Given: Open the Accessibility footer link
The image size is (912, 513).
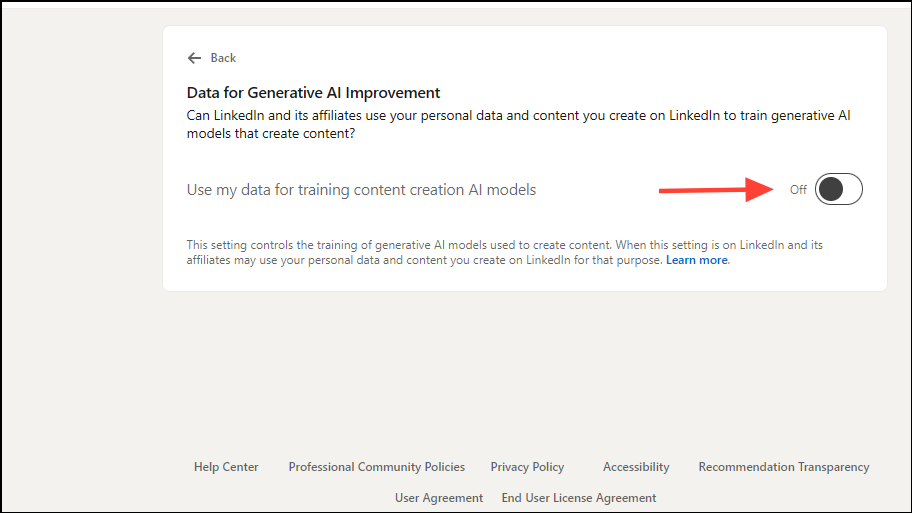Looking at the screenshot, I should (636, 467).
